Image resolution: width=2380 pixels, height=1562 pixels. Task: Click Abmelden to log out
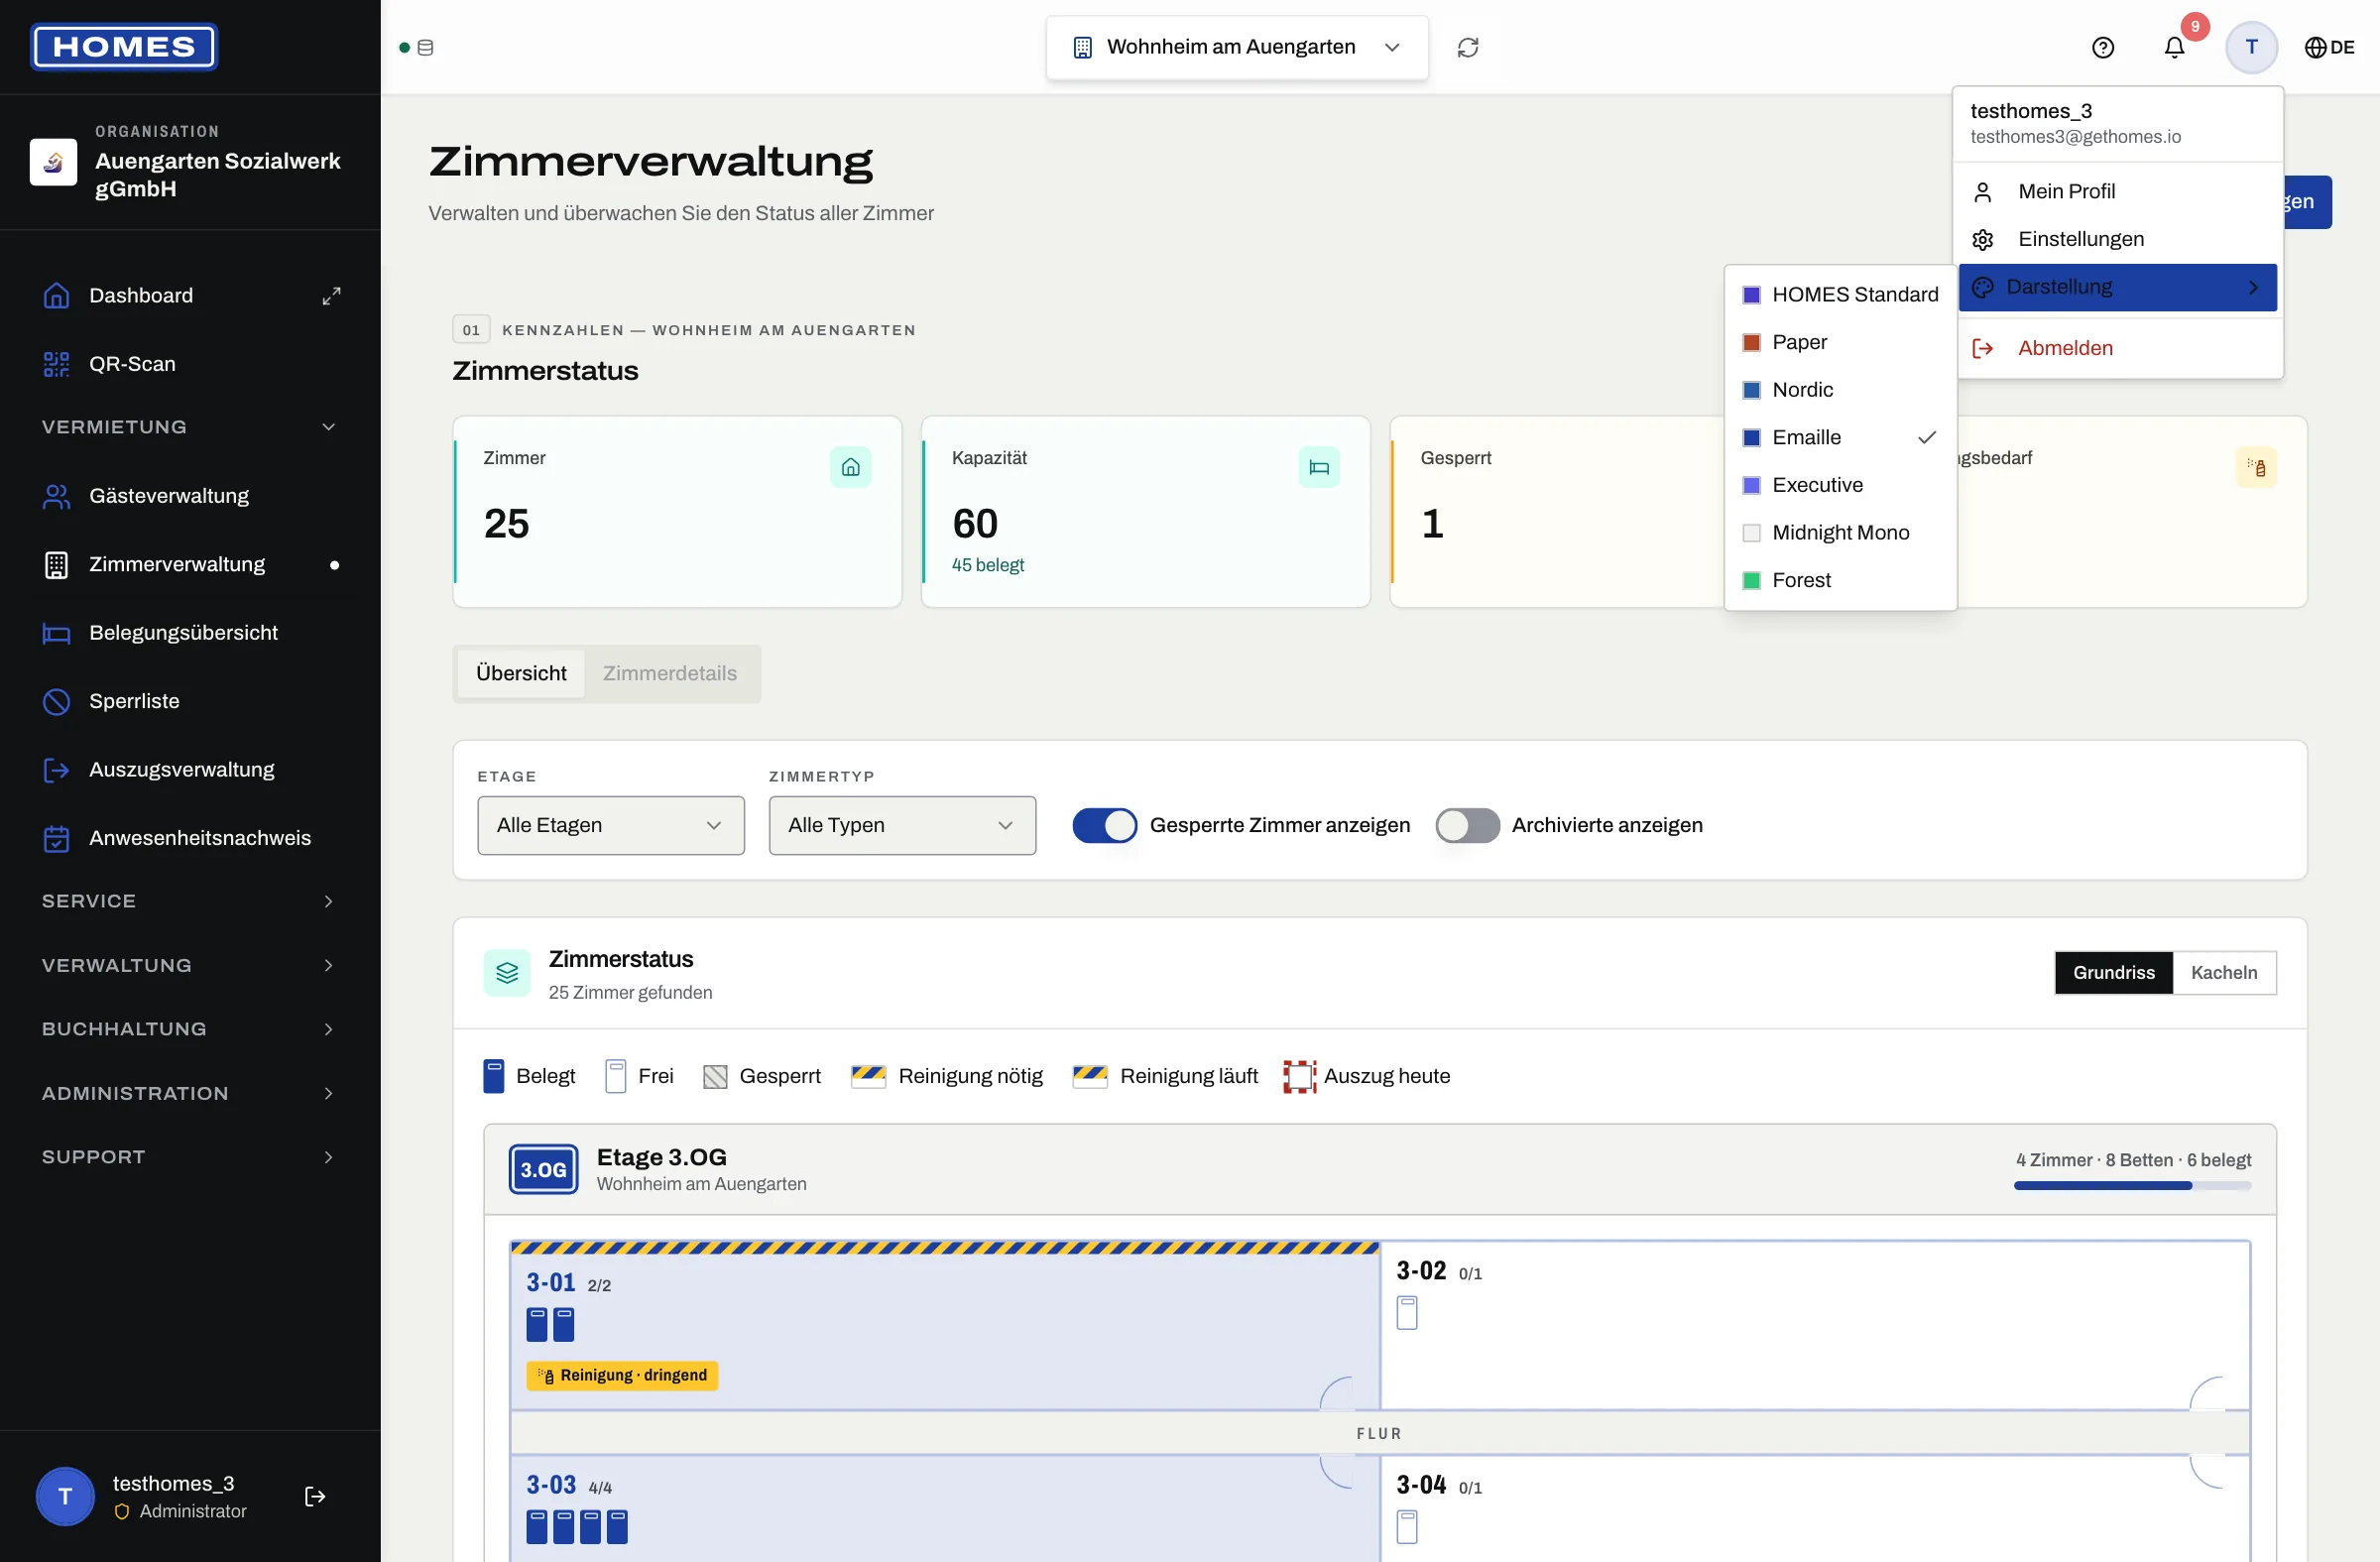[x=2117, y=348]
